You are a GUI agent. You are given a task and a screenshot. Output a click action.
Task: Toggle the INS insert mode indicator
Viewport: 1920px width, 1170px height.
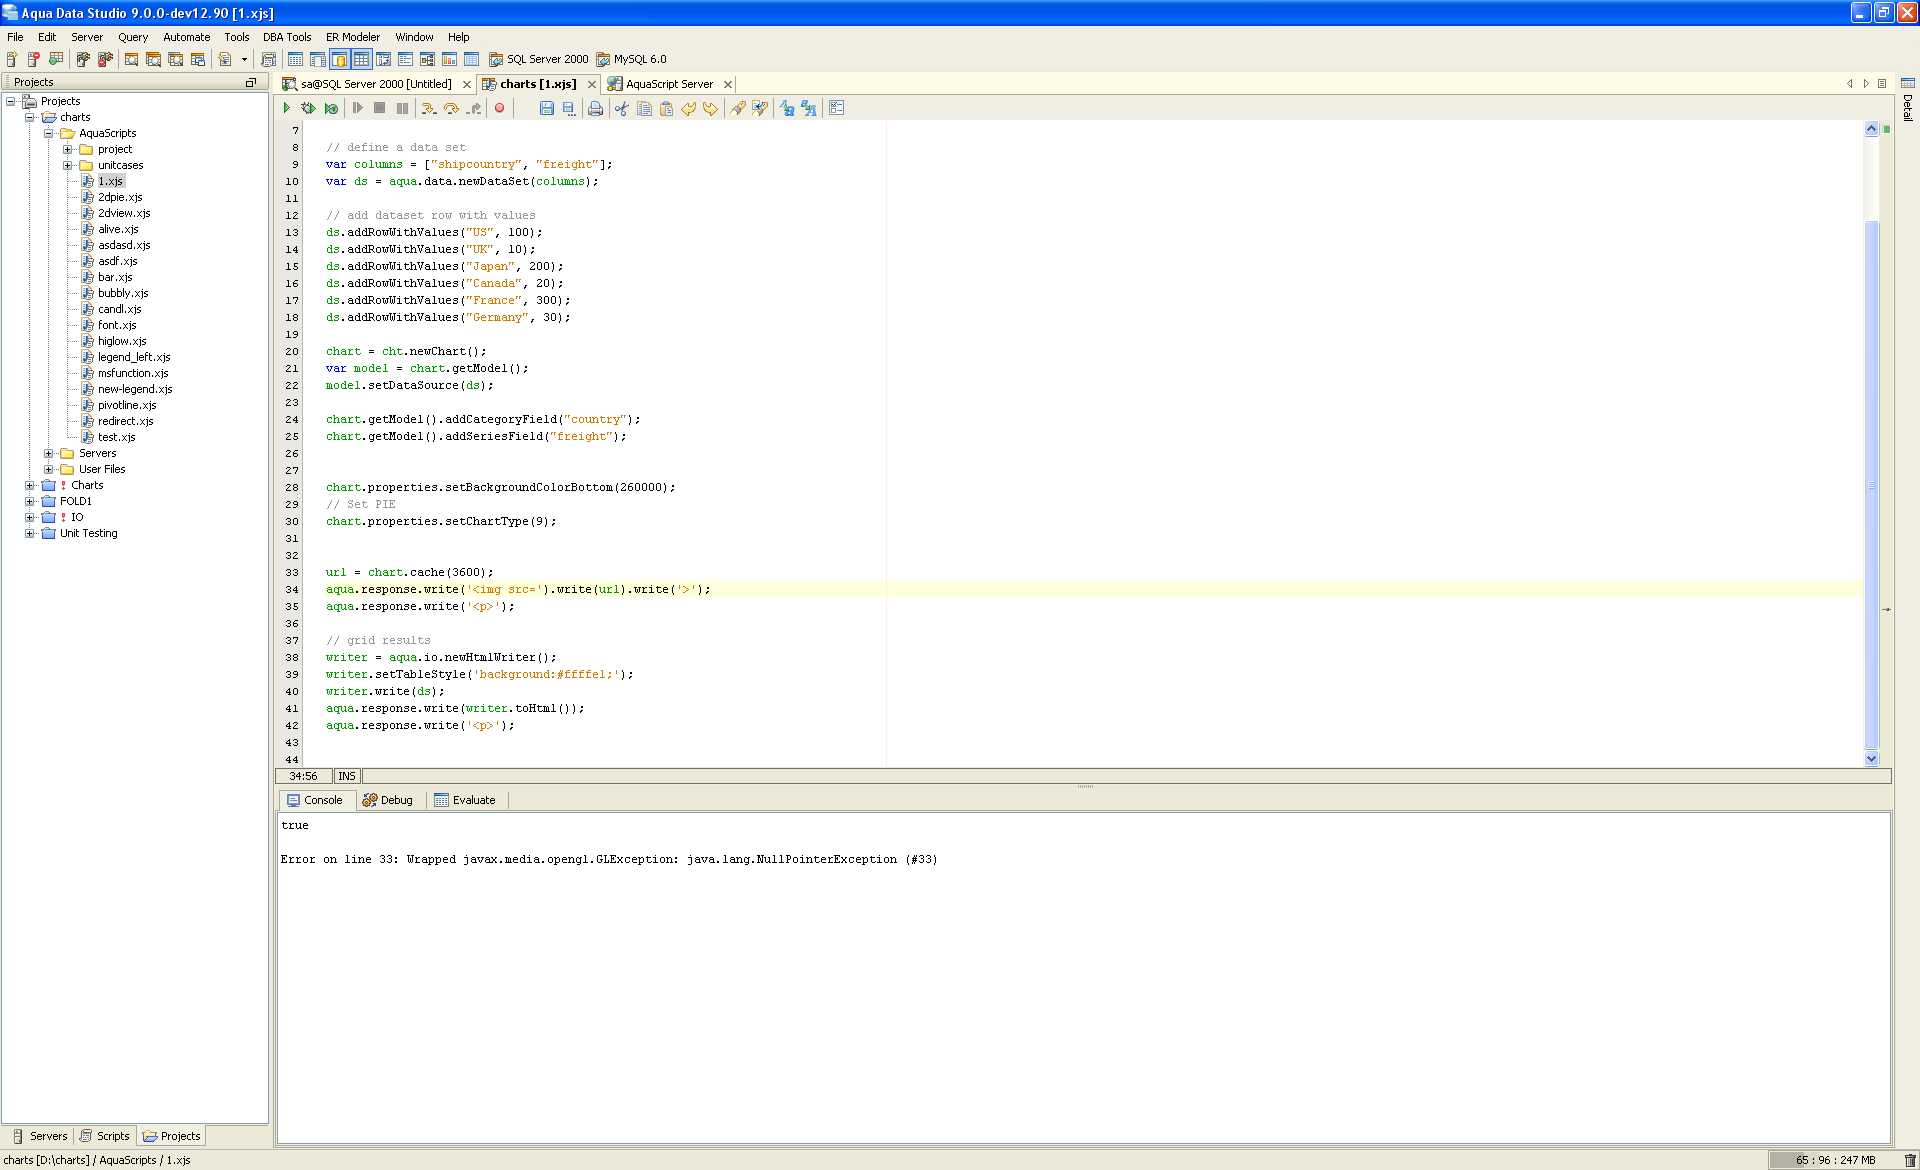pos(346,776)
